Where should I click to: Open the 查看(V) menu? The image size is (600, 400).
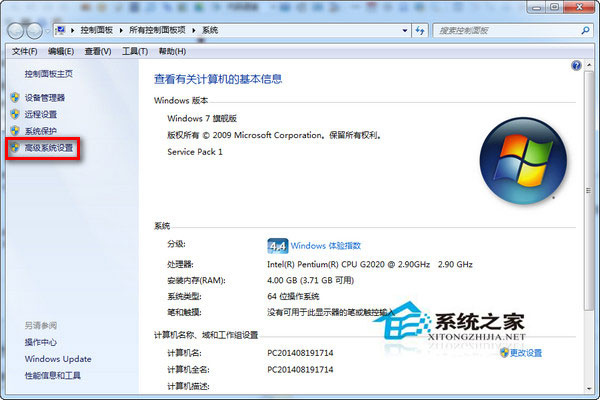98,51
